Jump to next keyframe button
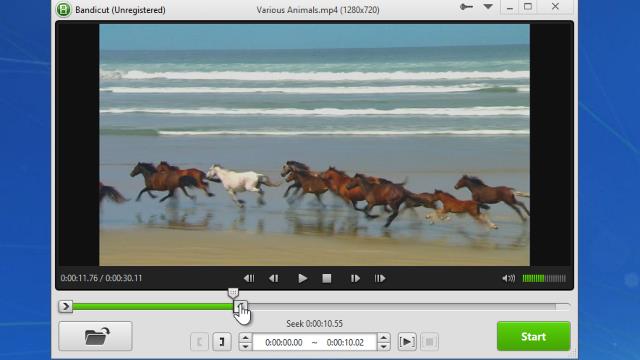The image size is (640, 360). 380,278
